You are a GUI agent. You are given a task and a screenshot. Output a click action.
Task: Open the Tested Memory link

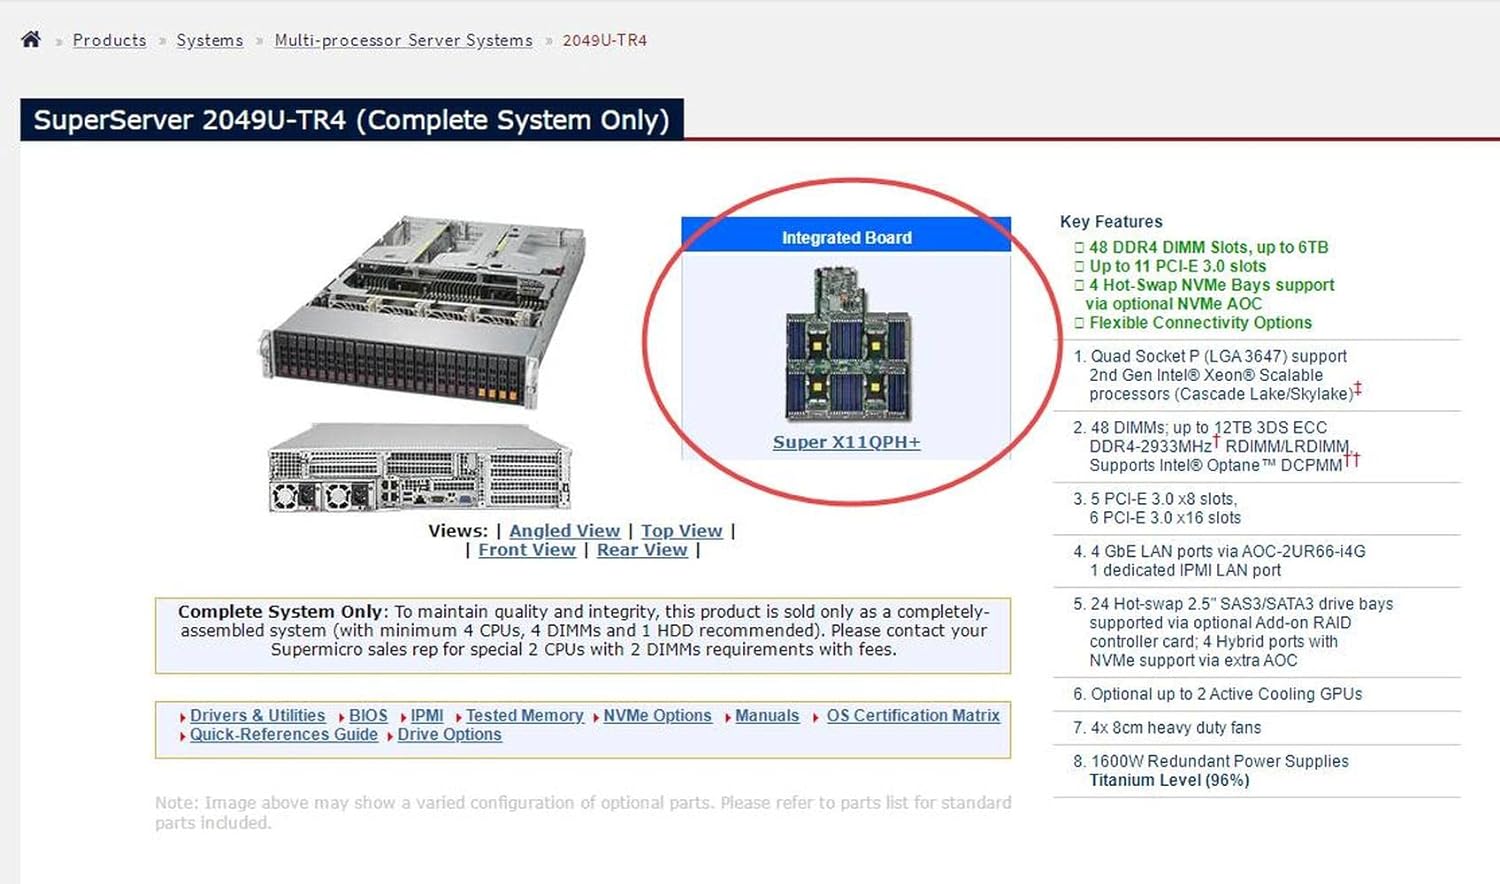[x=524, y=716]
